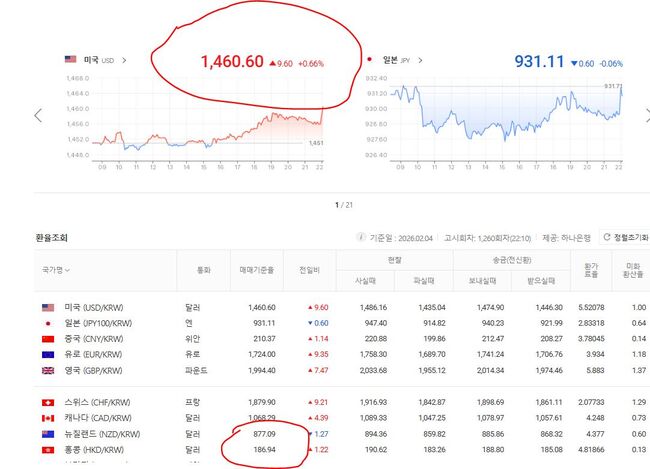This screenshot has height=469, width=650.
Task: Click the Japan flag in the JPY chart header
Action: (x=371, y=60)
